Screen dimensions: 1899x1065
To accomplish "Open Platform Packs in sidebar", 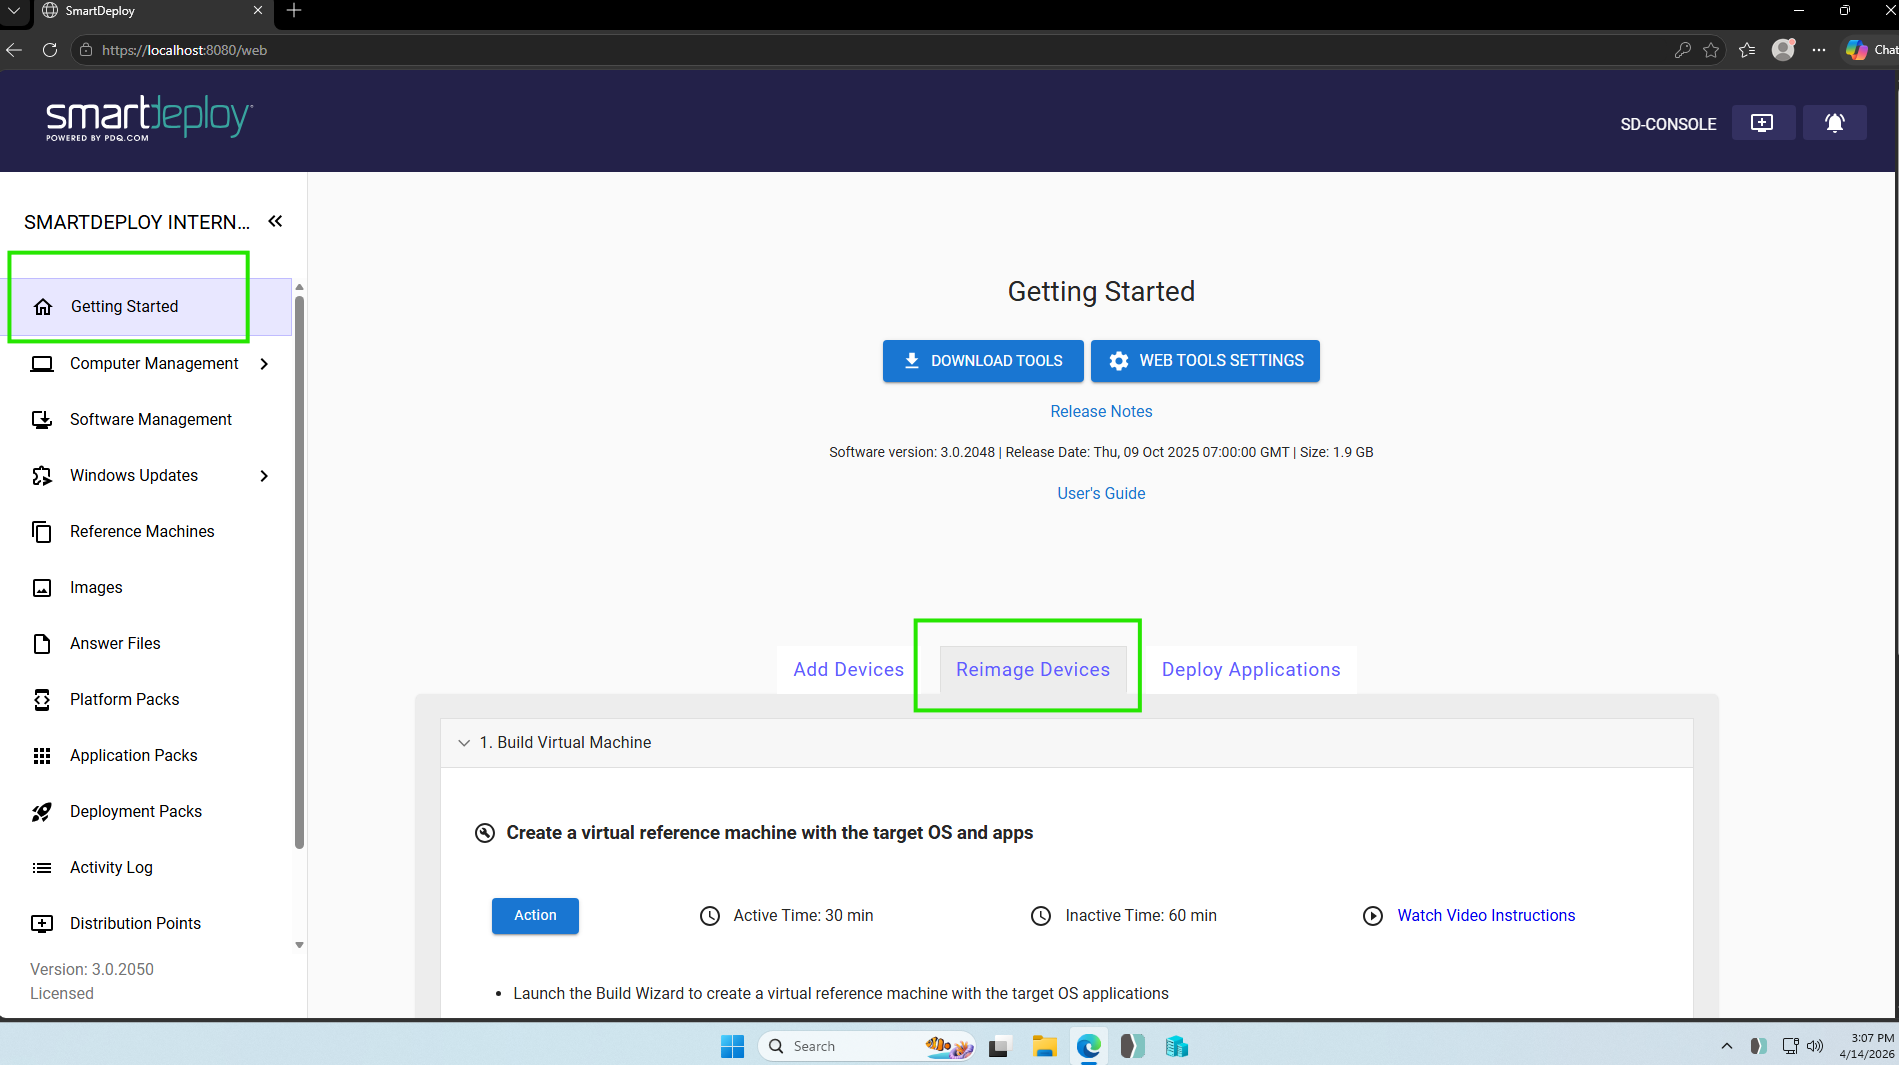I will [x=124, y=699].
